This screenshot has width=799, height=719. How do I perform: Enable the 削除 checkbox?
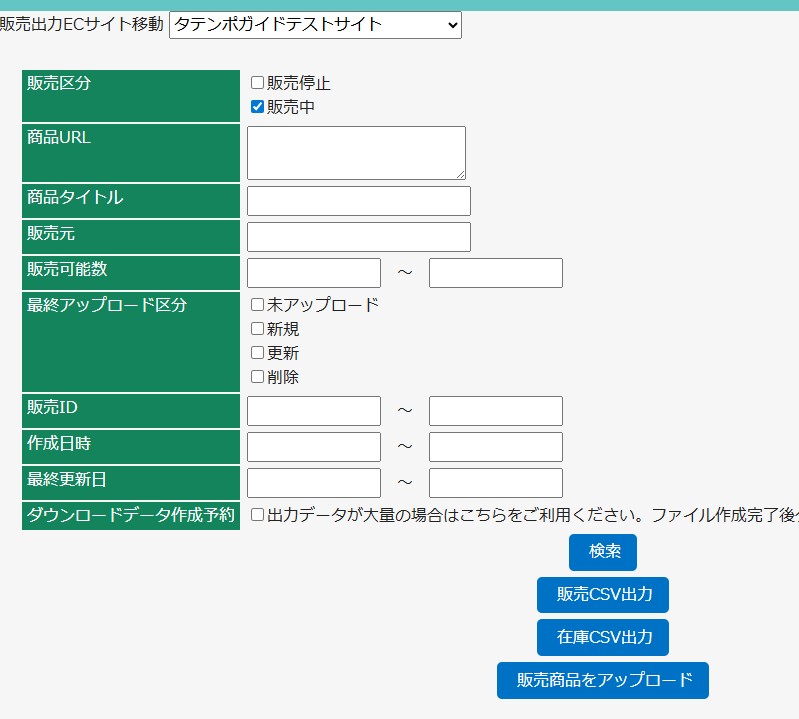pyautogui.click(x=257, y=377)
